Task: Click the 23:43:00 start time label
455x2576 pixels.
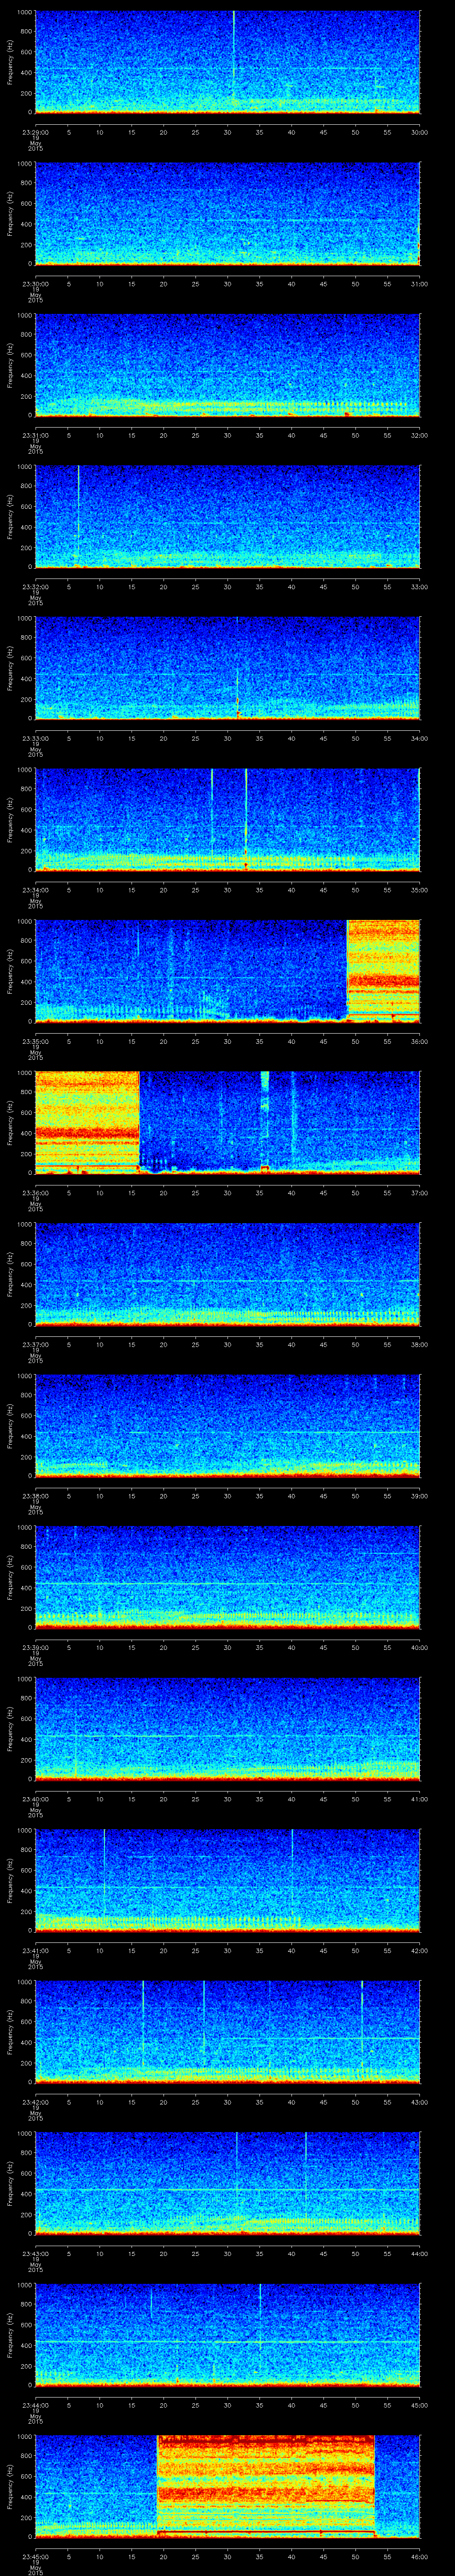Action: [x=35, y=2254]
